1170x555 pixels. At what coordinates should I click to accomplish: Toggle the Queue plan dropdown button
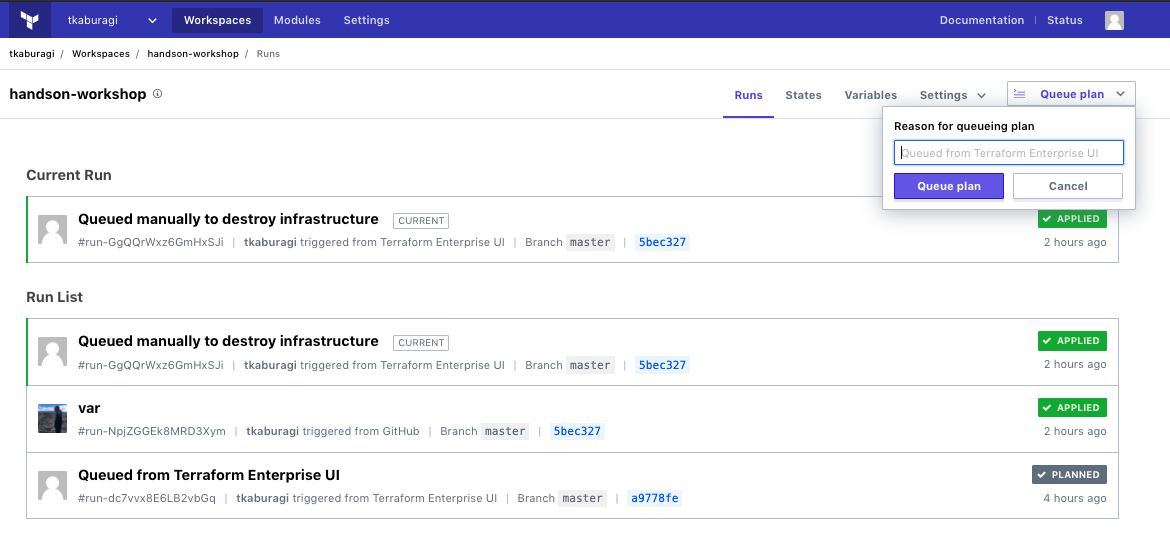[1071, 94]
